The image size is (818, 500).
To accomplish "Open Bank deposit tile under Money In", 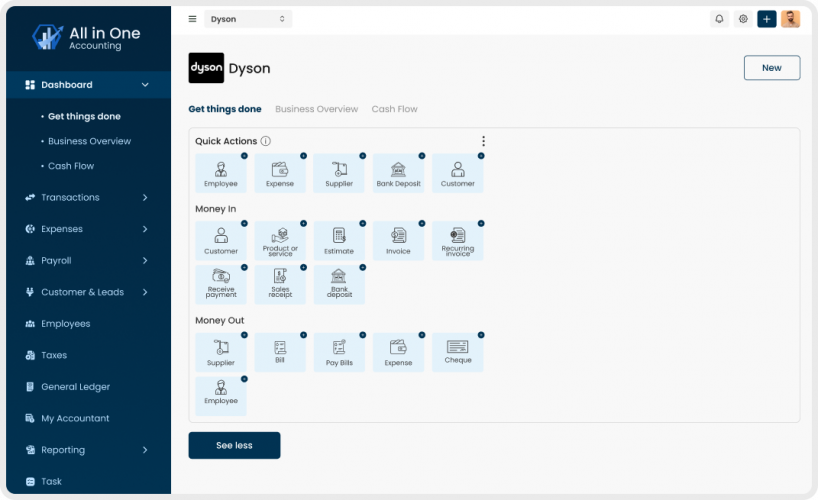I will (x=339, y=284).
